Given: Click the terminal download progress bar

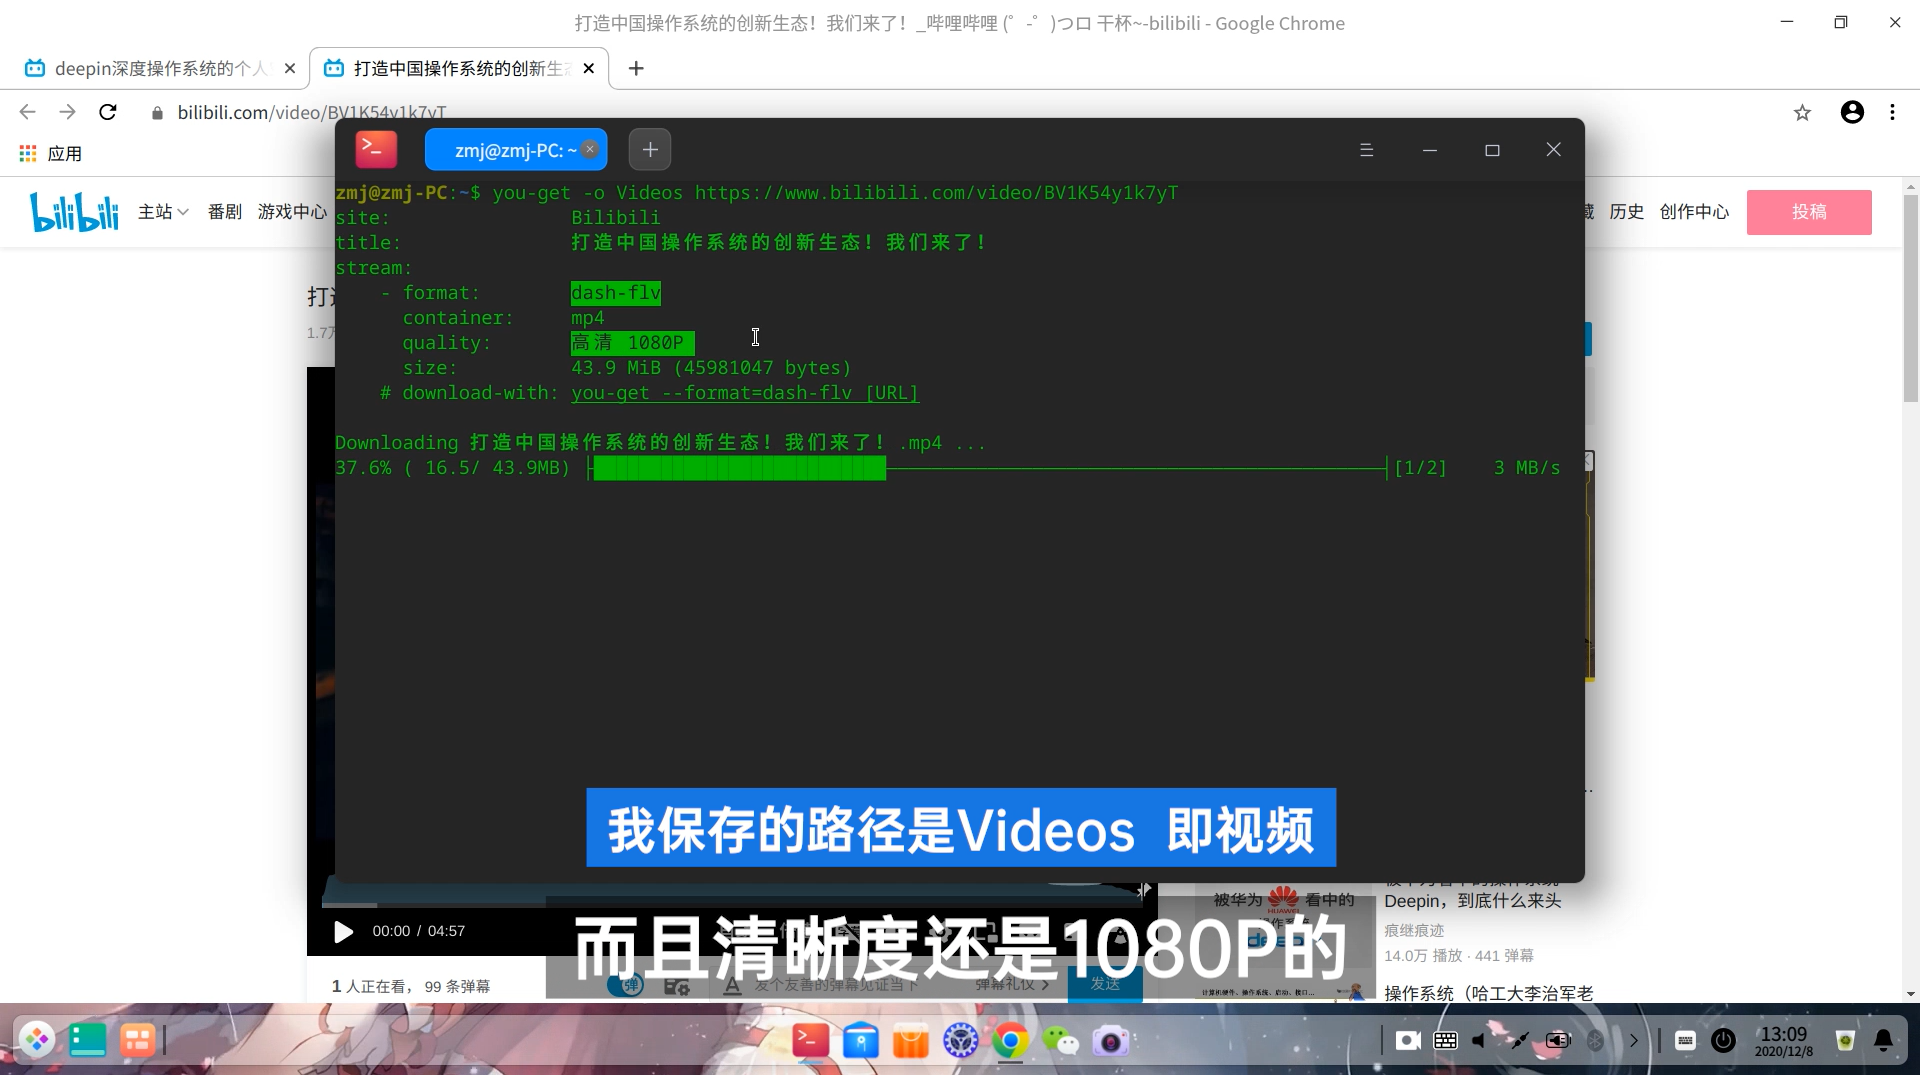Looking at the screenshot, I should 989,468.
